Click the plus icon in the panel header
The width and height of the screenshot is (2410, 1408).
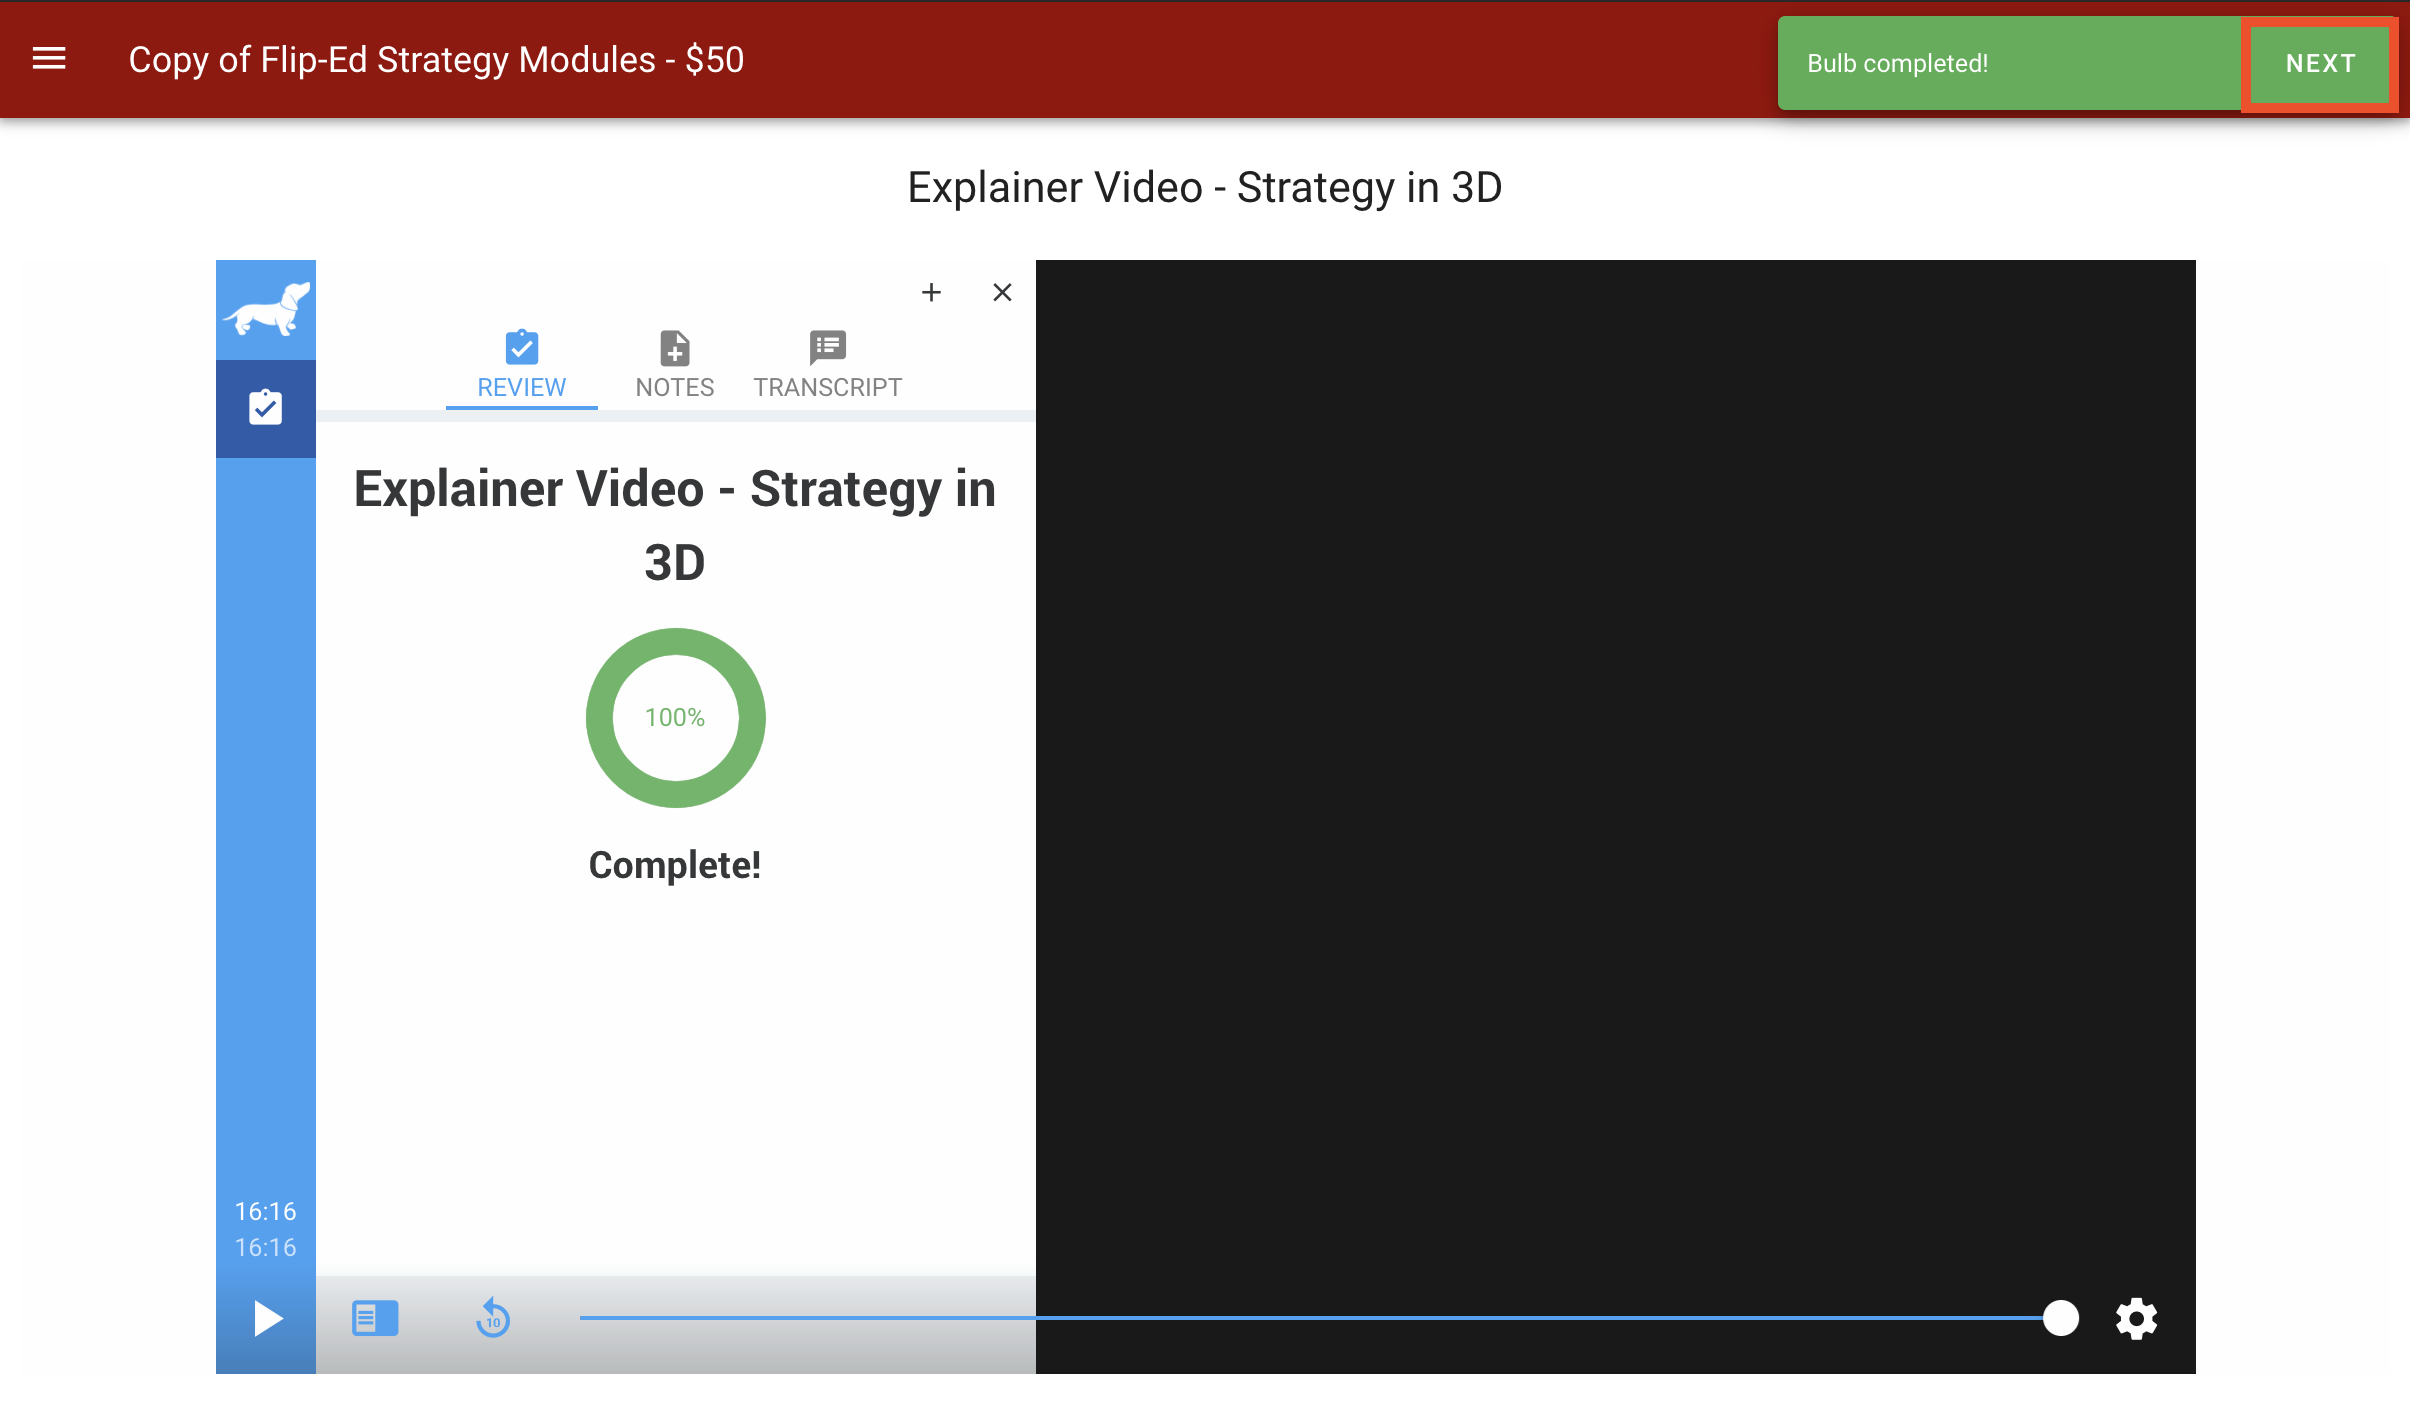[x=931, y=292]
